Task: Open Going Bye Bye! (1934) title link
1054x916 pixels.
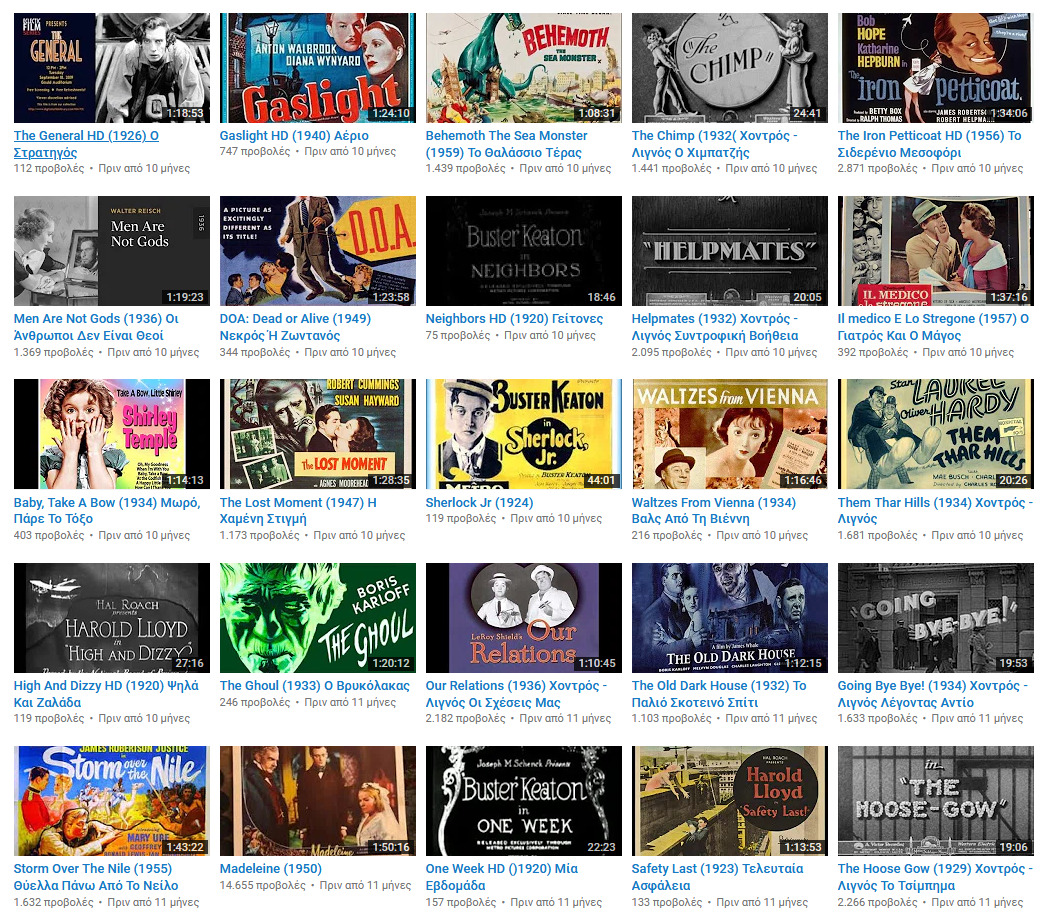Action: (x=932, y=694)
